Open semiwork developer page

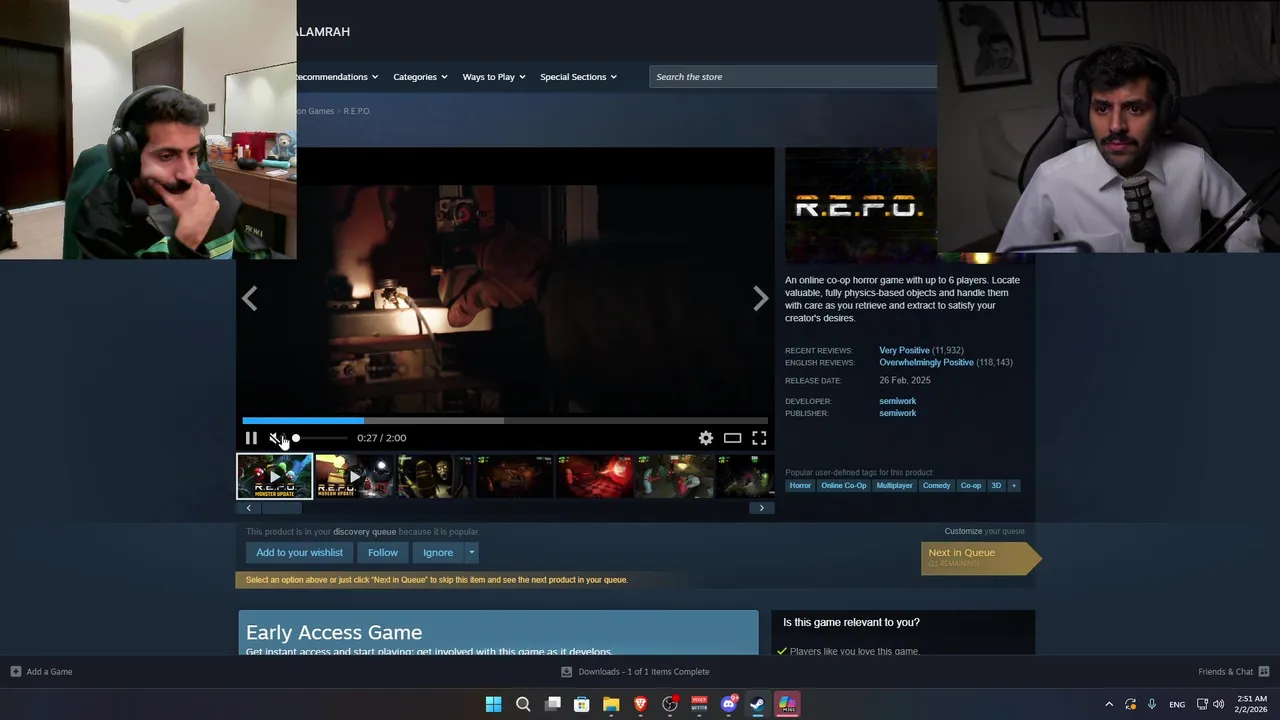tap(897, 401)
